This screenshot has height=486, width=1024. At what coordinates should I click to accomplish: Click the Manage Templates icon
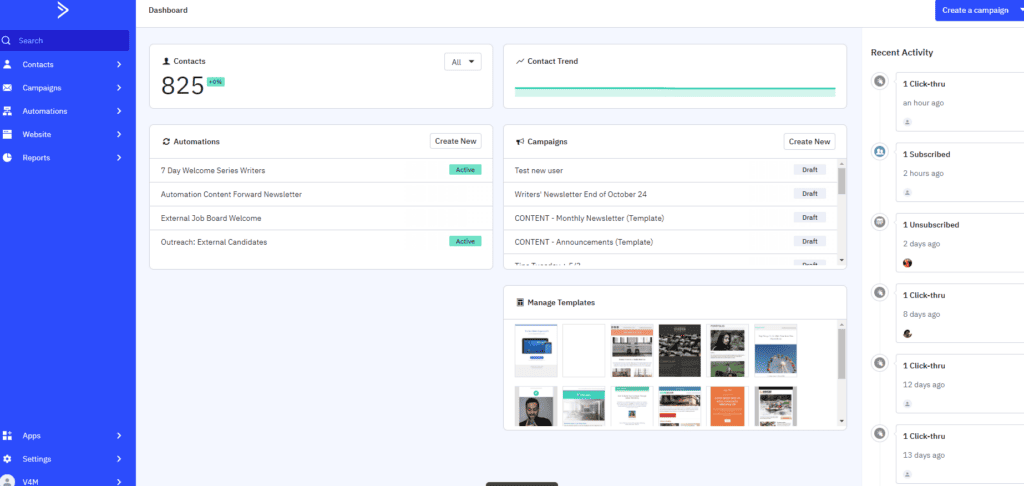tap(520, 302)
